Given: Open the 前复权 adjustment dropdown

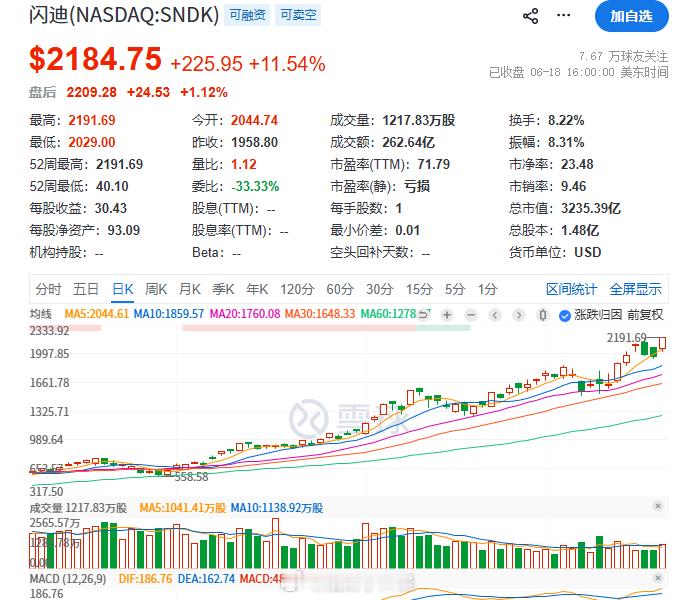Looking at the screenshot, I should [x=645, y=315].
